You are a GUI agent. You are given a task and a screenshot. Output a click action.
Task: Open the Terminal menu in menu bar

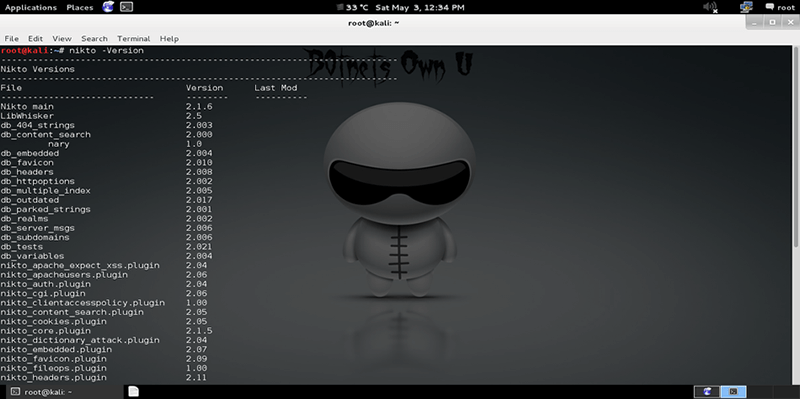(134, 38)
